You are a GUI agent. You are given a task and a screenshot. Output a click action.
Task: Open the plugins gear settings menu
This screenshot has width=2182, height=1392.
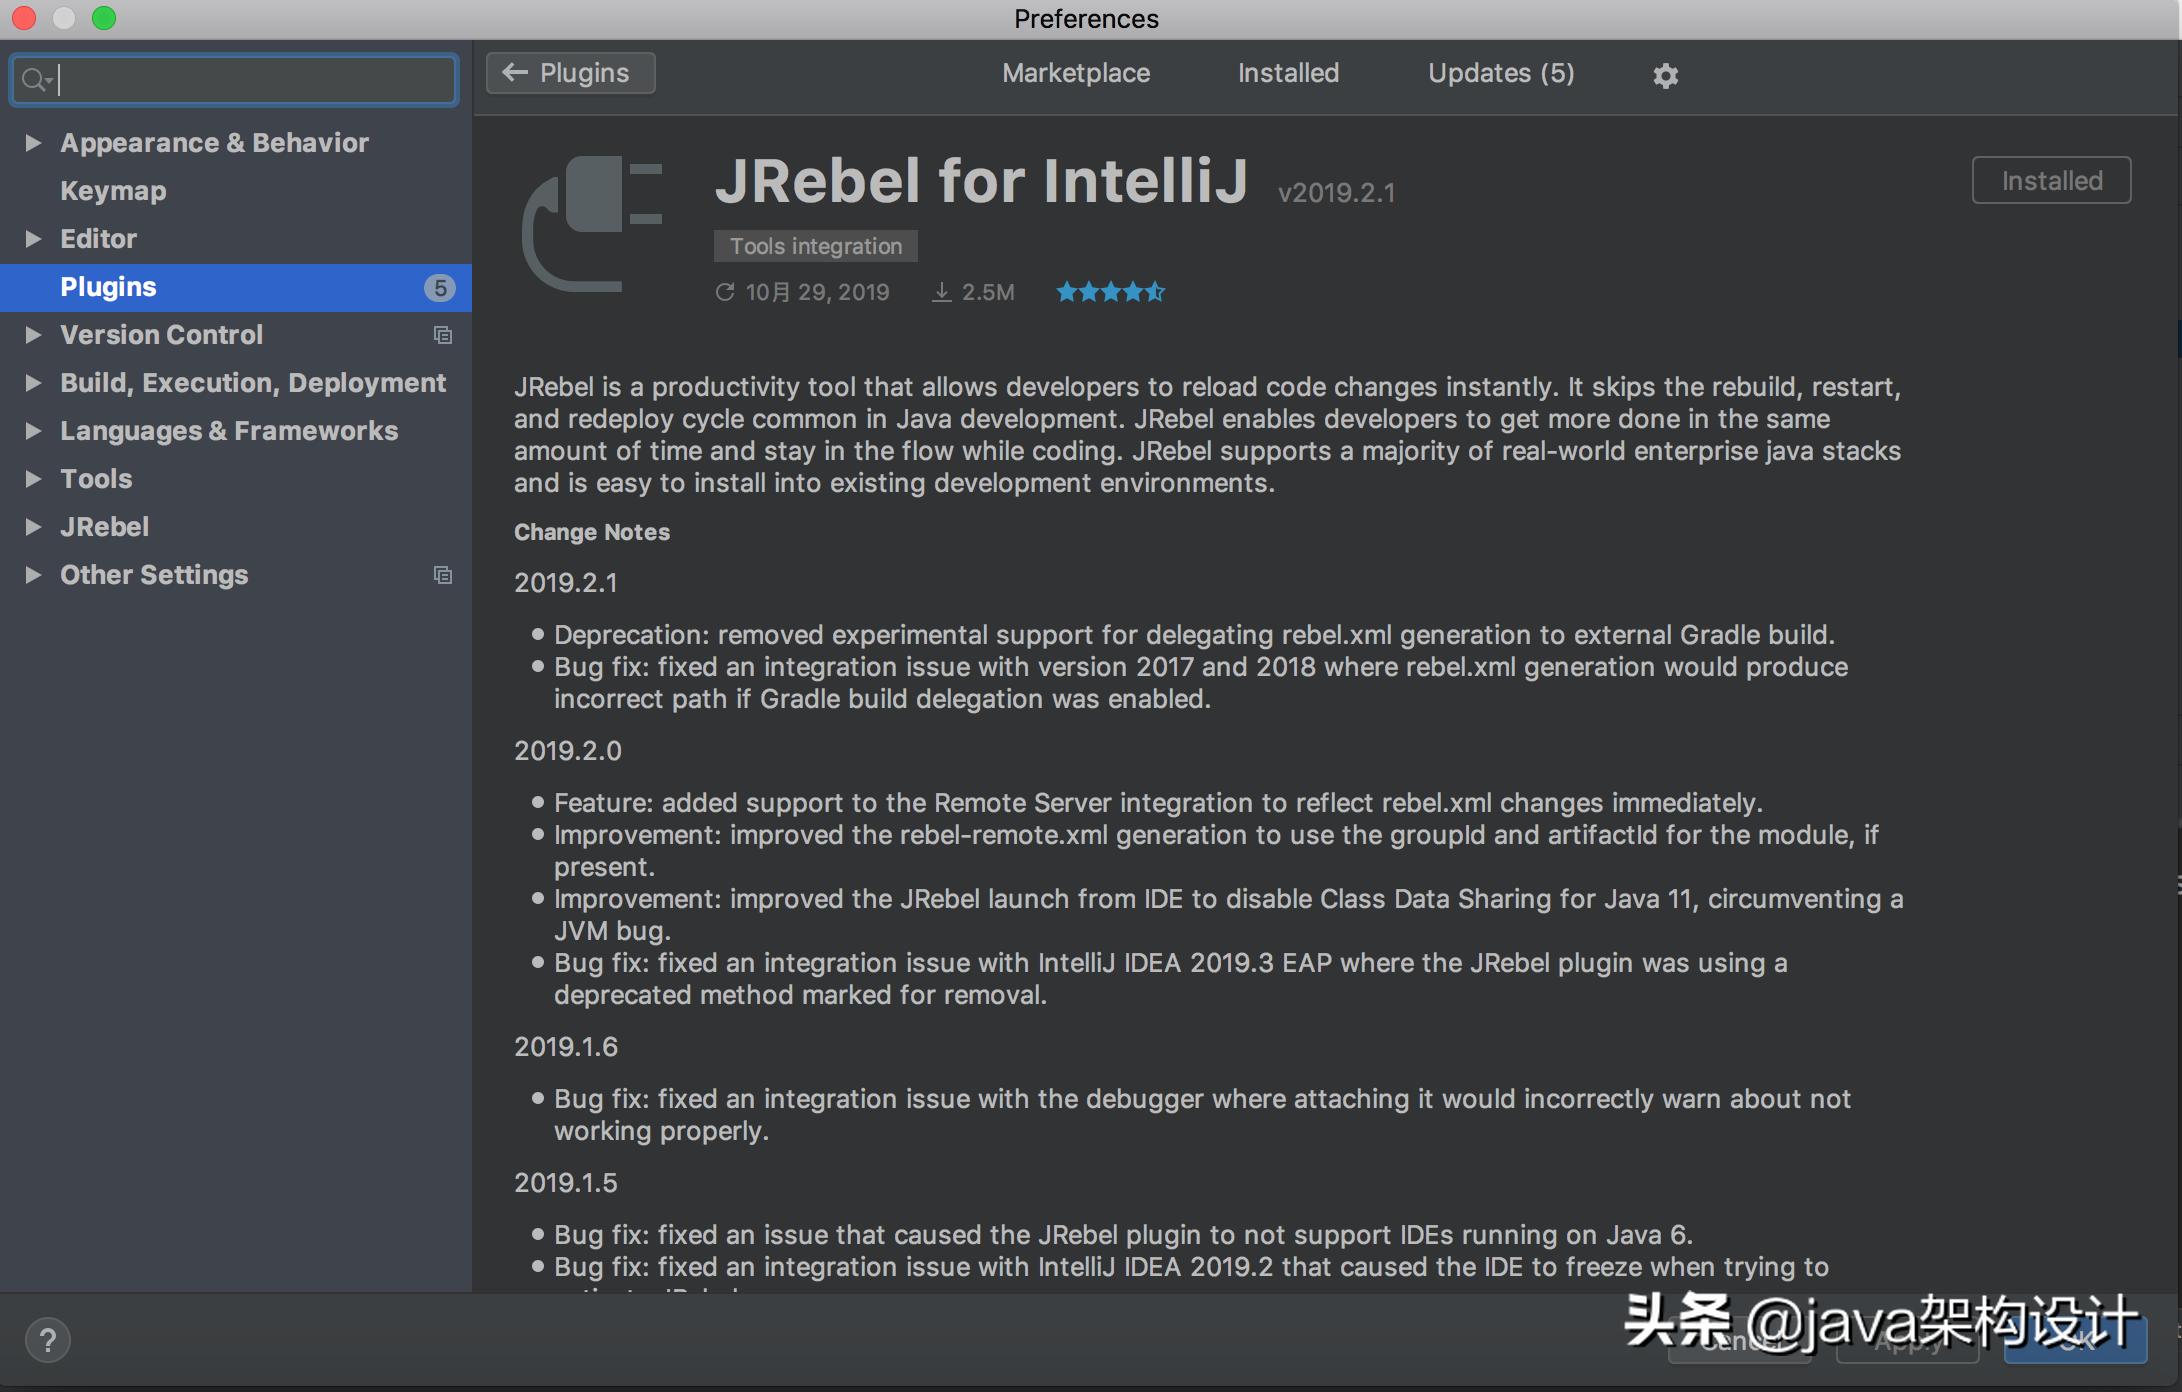pos(1665,75)
